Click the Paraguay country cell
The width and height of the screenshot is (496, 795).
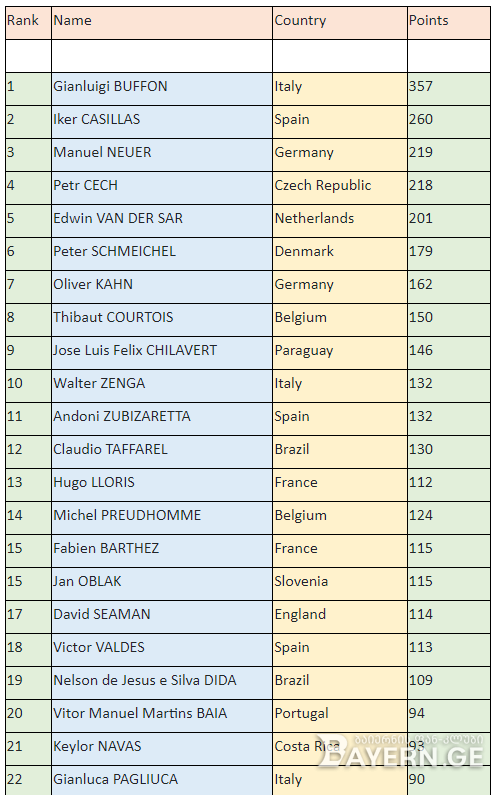[x=340, y=352]
